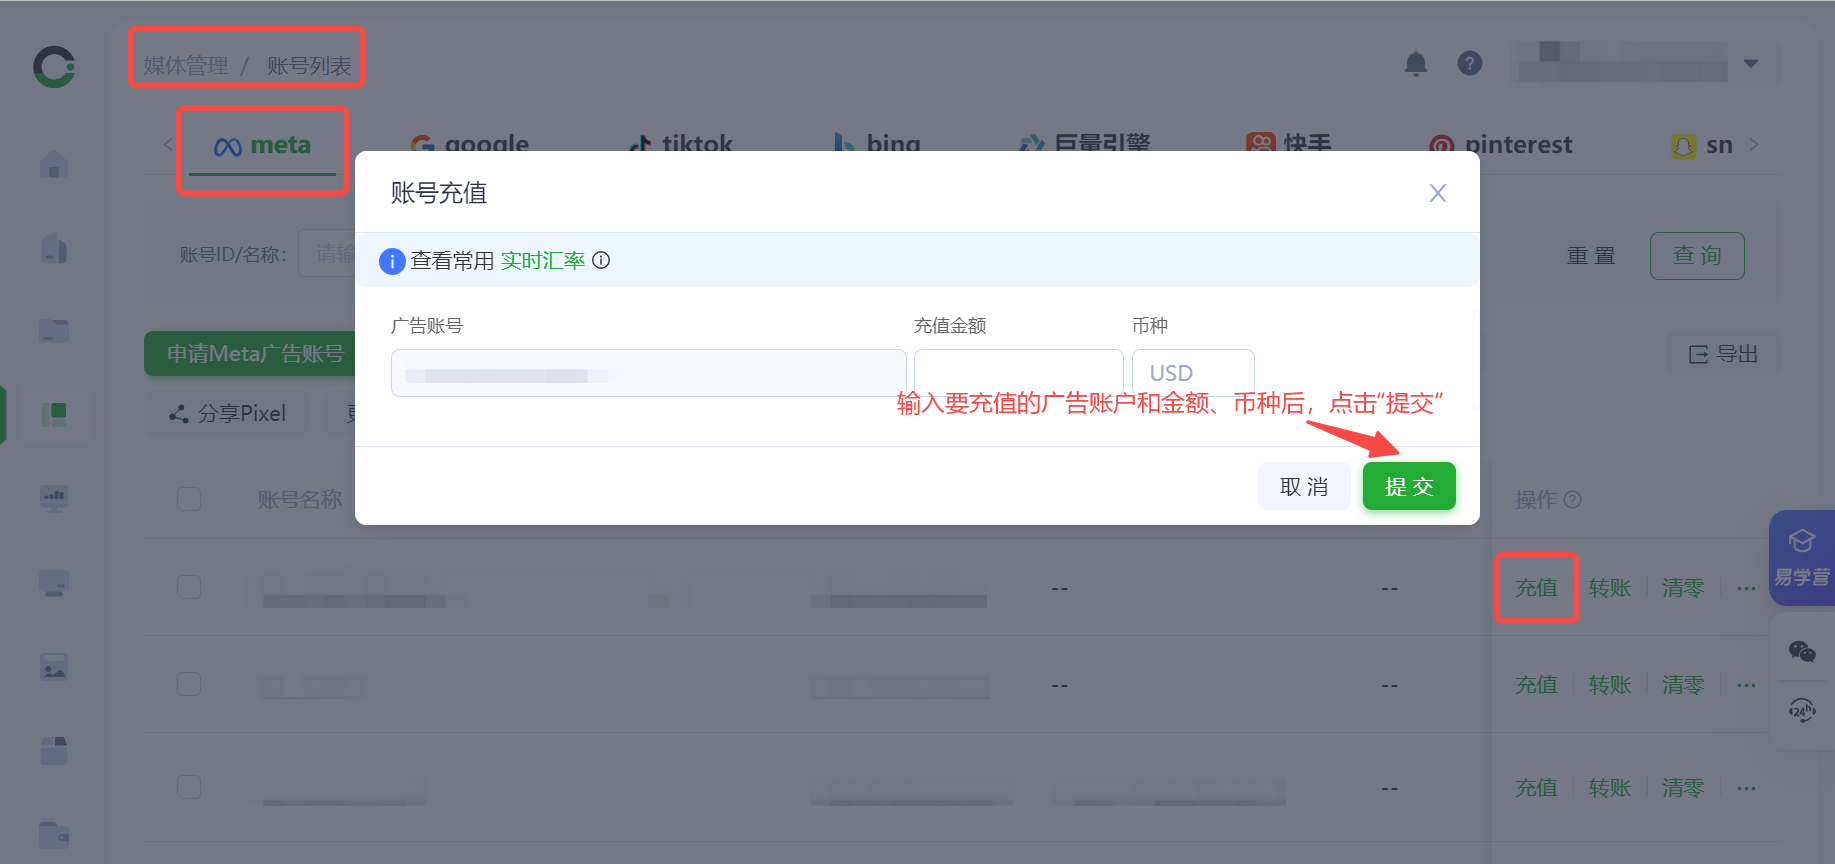This screenshot has height=864, width=1835.
Task: Switch to the pinterest tab
Action: pyautogui.click(x=1500, y=145)
